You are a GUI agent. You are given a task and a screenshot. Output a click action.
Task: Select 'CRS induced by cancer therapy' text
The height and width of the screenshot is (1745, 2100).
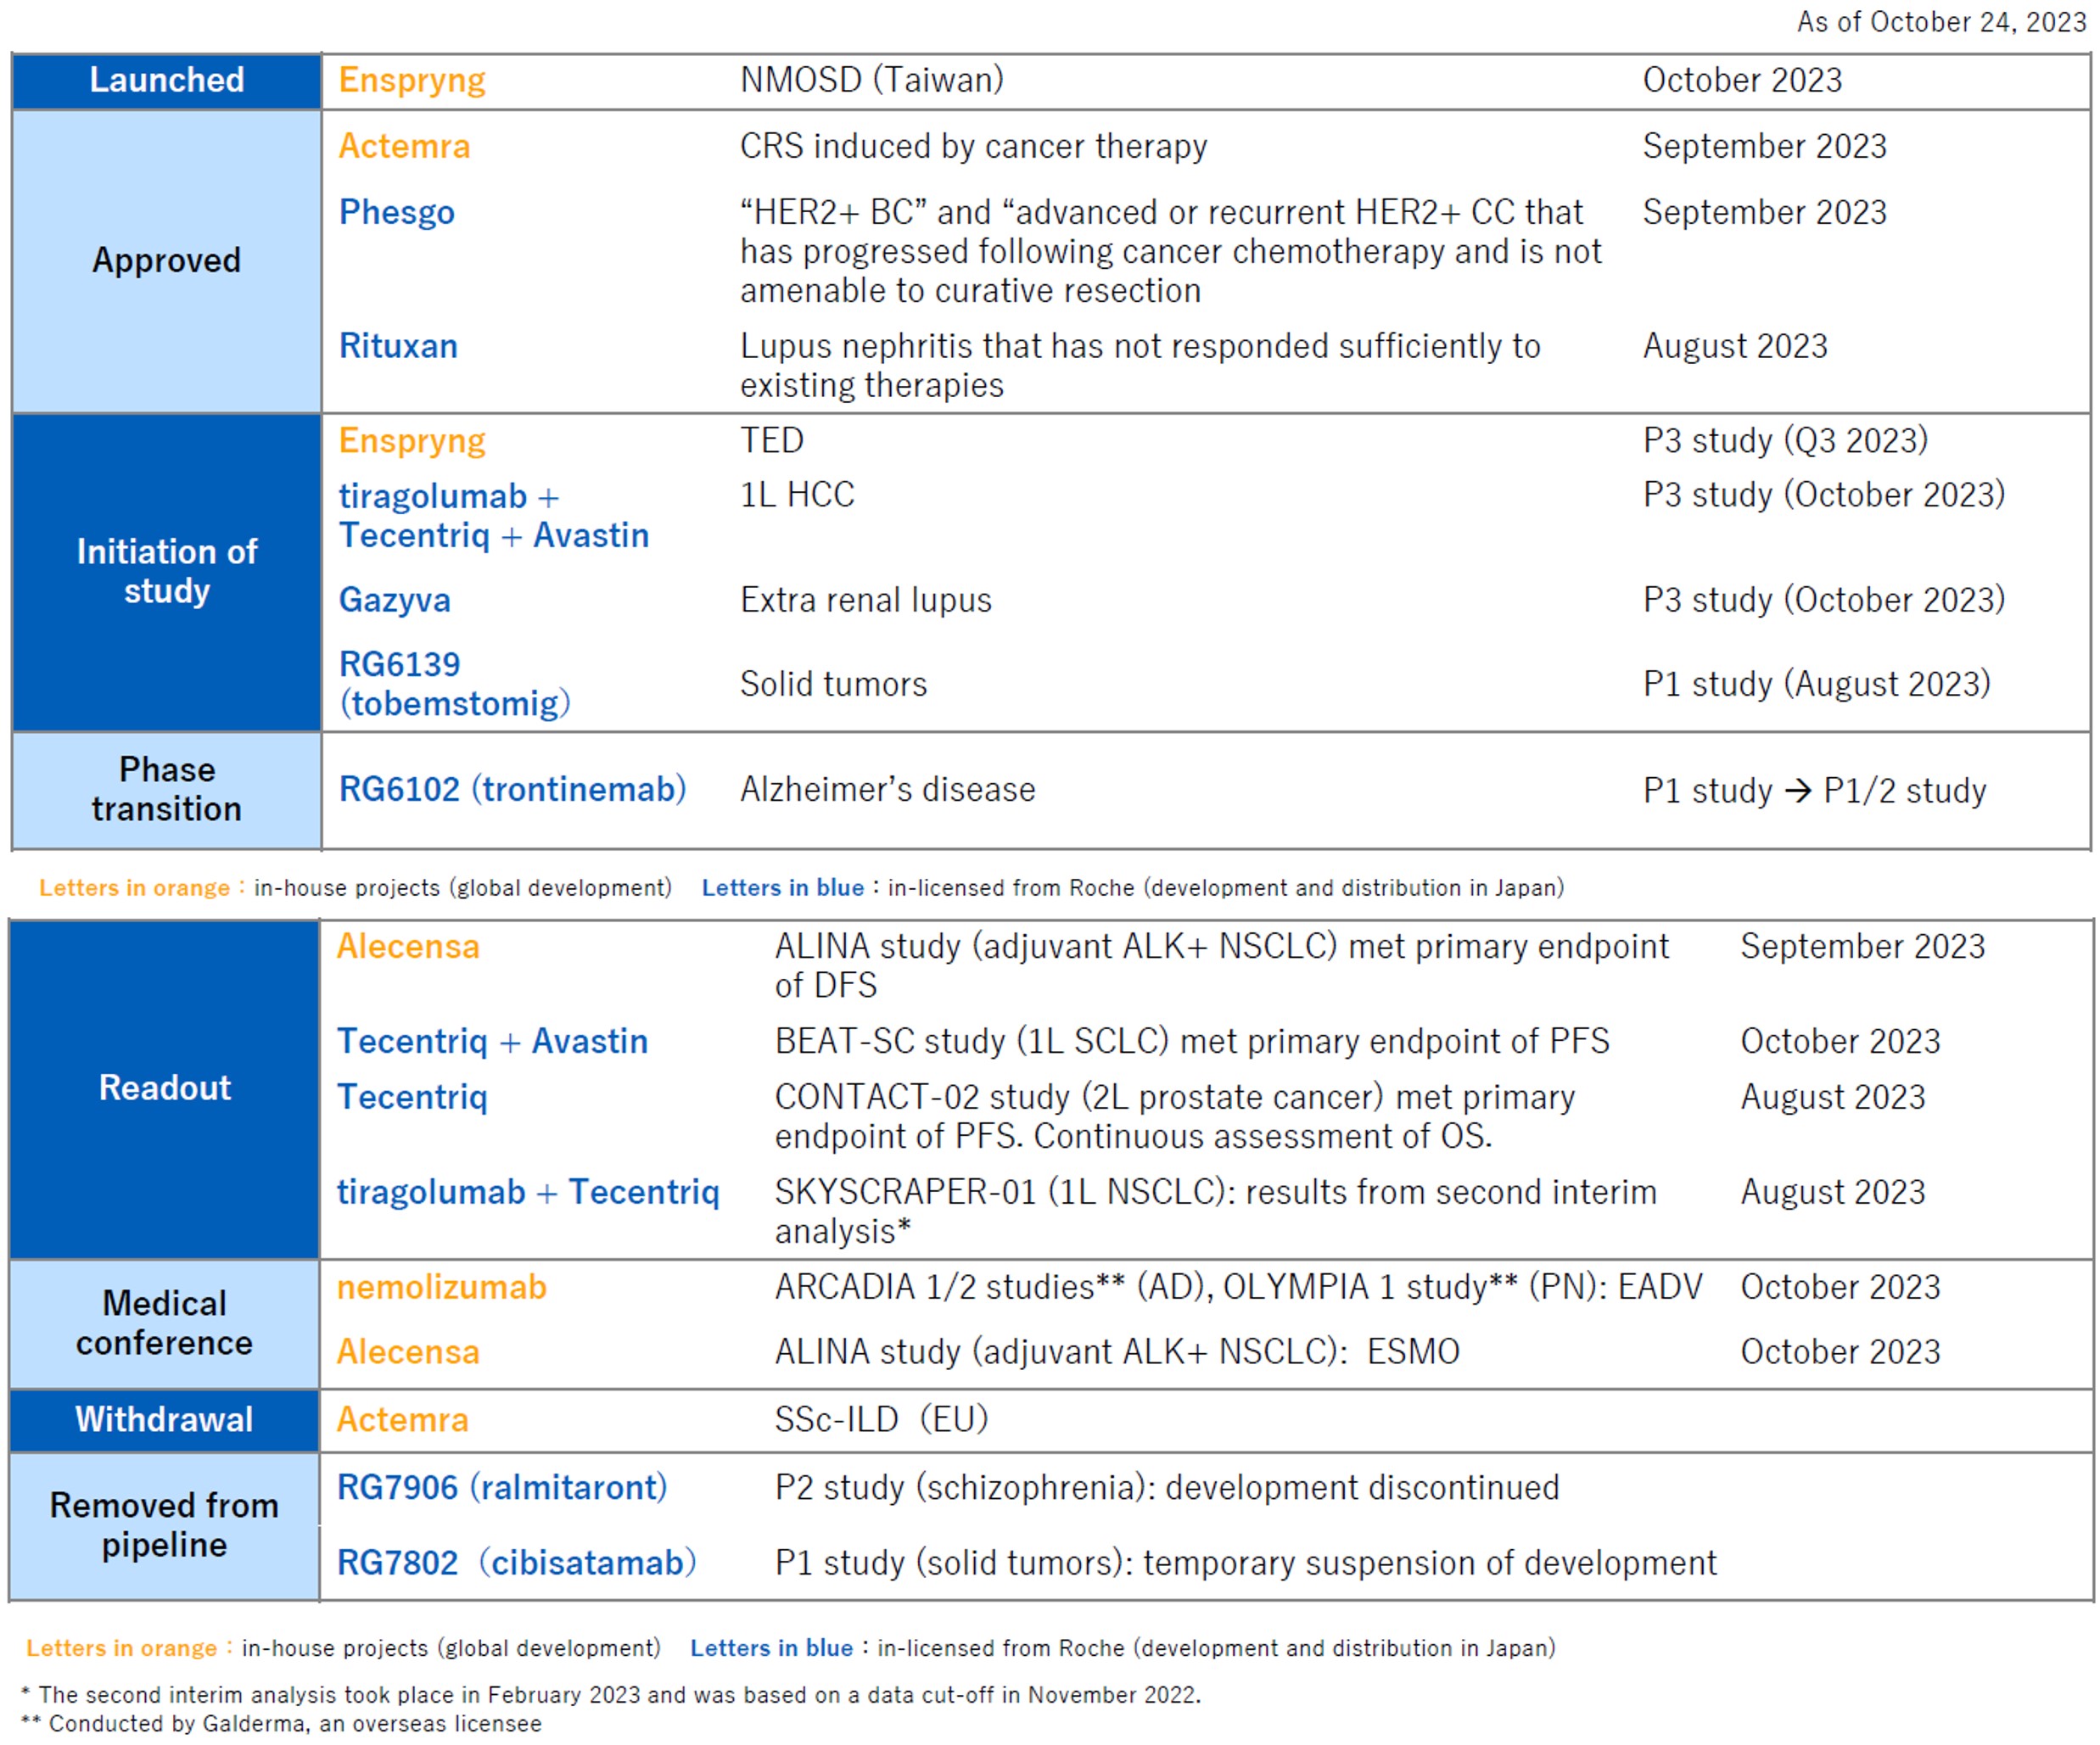pos(974,147)
